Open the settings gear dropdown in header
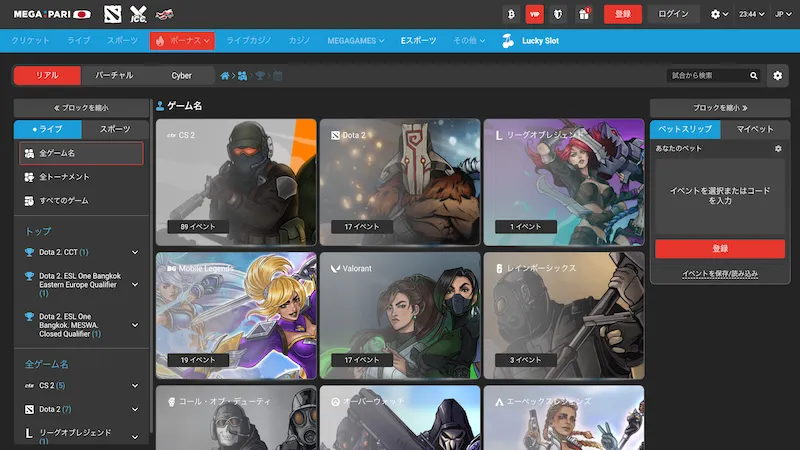800x450 pixels. pyautogui.click(x=719, y=14)
